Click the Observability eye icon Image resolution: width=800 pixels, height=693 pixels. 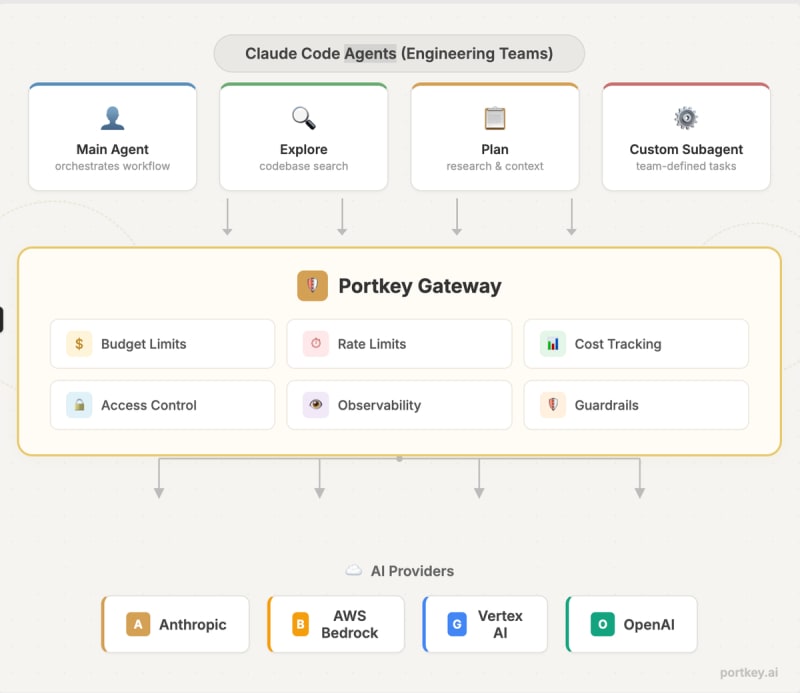coord(316,405)
